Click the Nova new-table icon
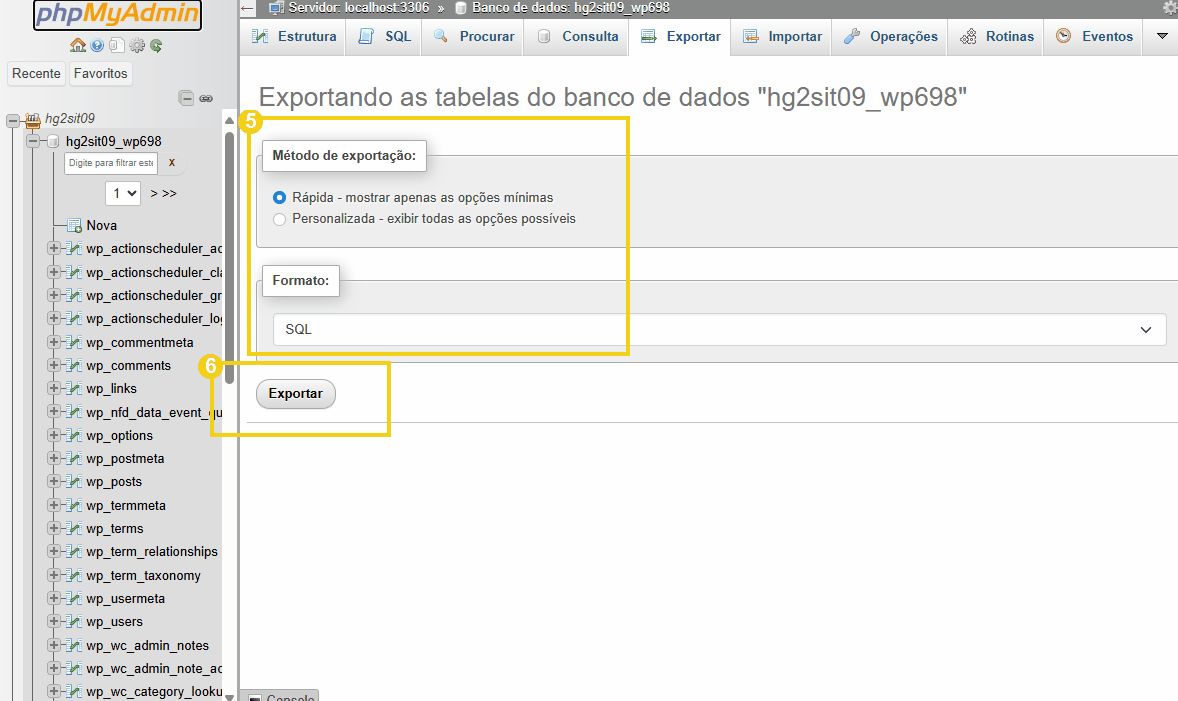The height and width of the screenshot is (701, 1178). click(x=74, y=225)
